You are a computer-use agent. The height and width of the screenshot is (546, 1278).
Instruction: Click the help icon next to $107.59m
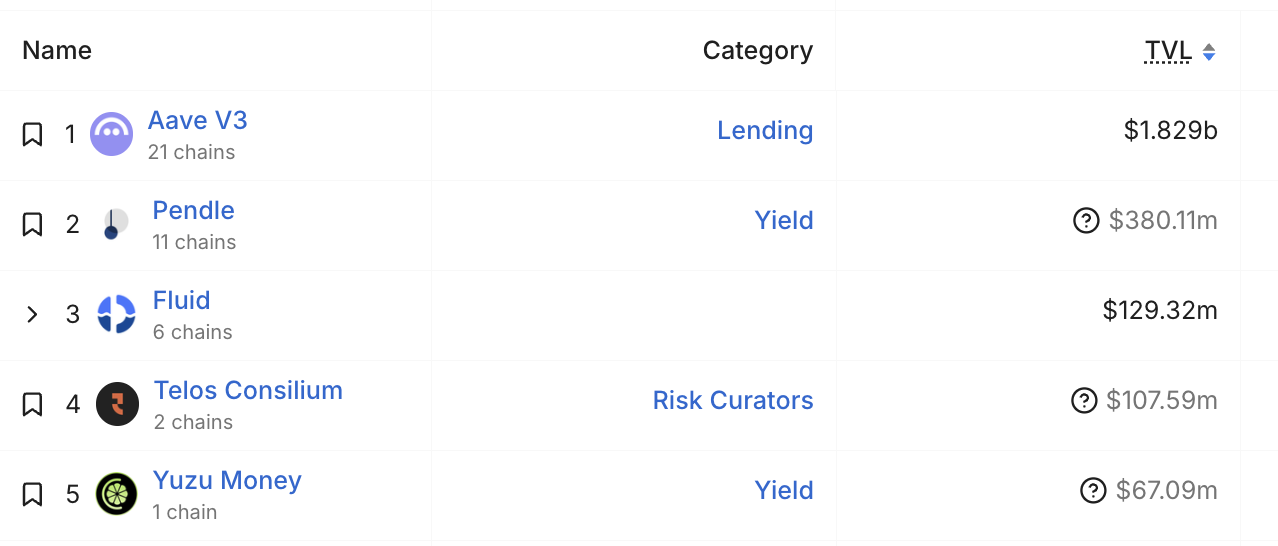click(1083, 400)
